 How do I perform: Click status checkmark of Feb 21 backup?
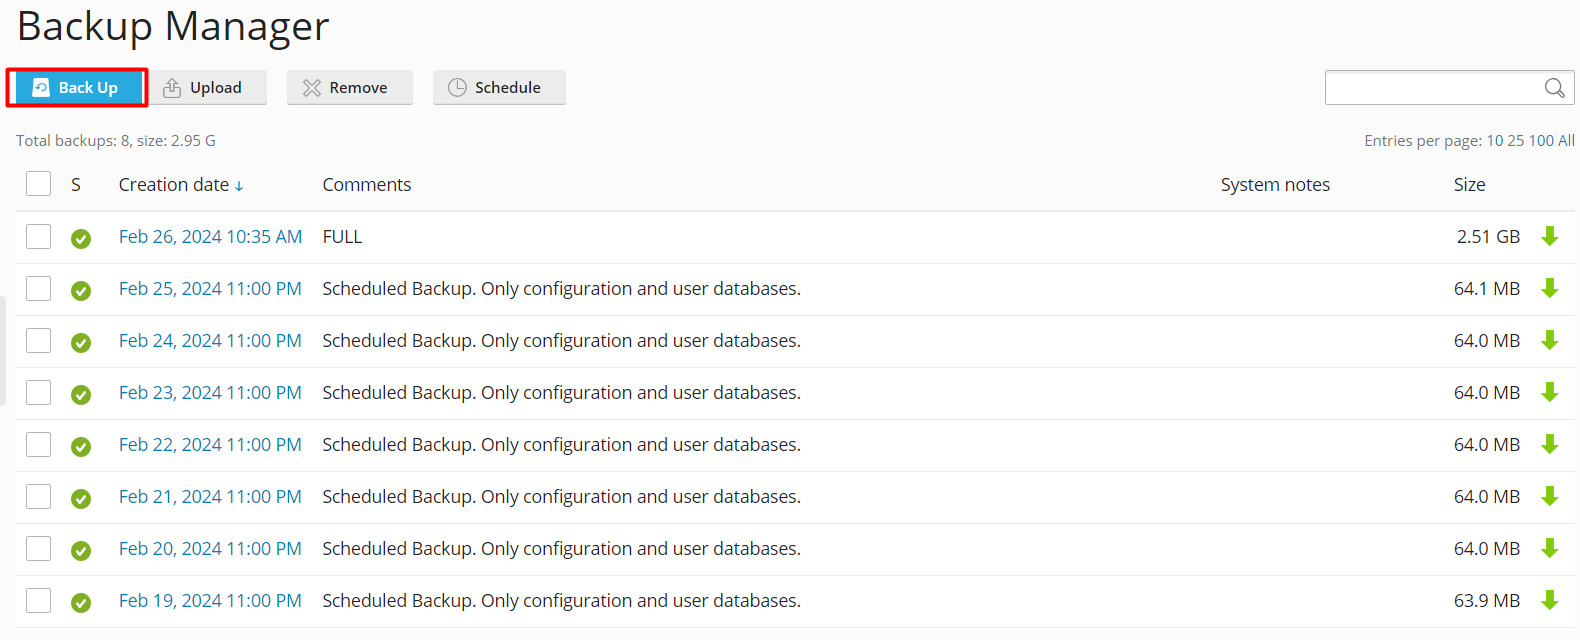[81, 498]
